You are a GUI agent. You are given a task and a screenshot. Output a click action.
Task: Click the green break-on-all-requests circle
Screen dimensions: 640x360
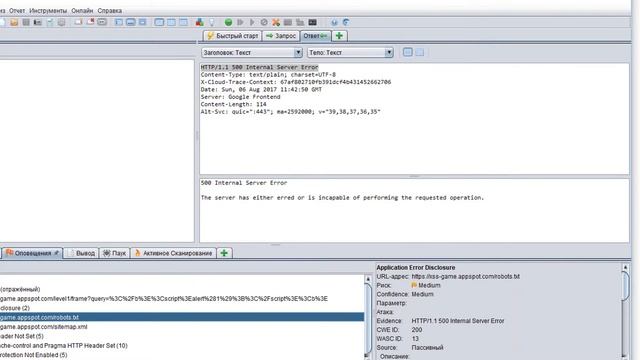tap(228, 22)
